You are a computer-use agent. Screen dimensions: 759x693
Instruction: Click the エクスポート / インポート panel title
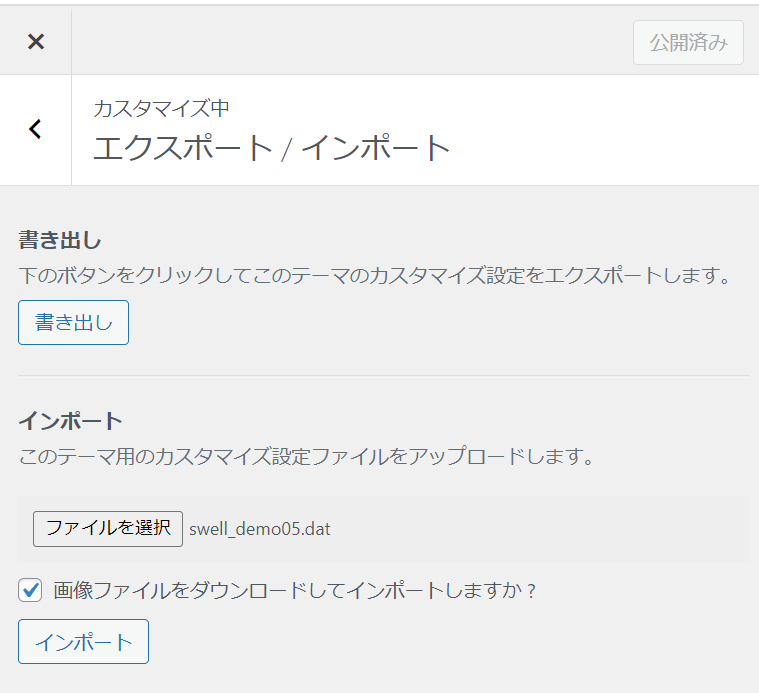(x=272, y=148)
